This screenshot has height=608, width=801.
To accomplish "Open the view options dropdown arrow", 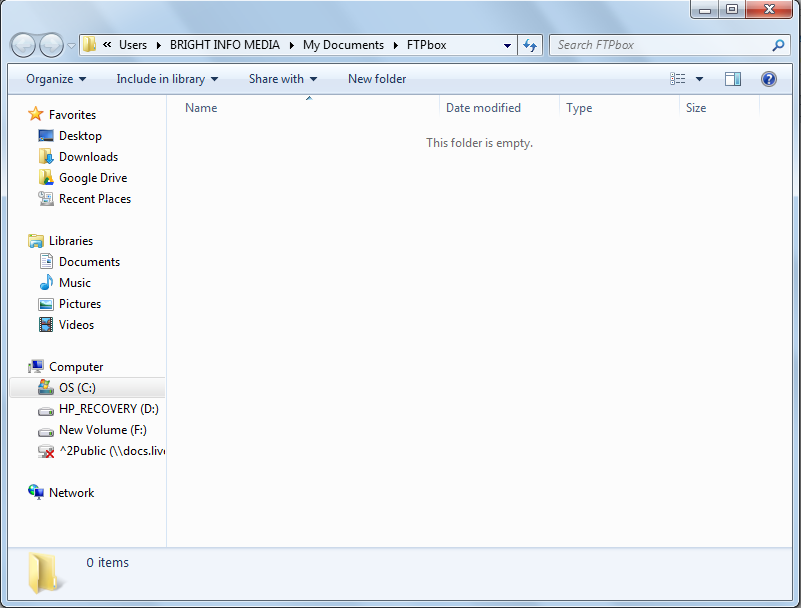I will click(700, 79).
